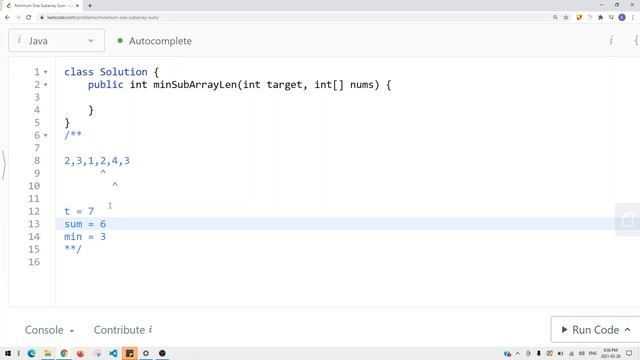The image size is (640, 360).
Task: Open the Console dropdown
Action: point(49,330)
